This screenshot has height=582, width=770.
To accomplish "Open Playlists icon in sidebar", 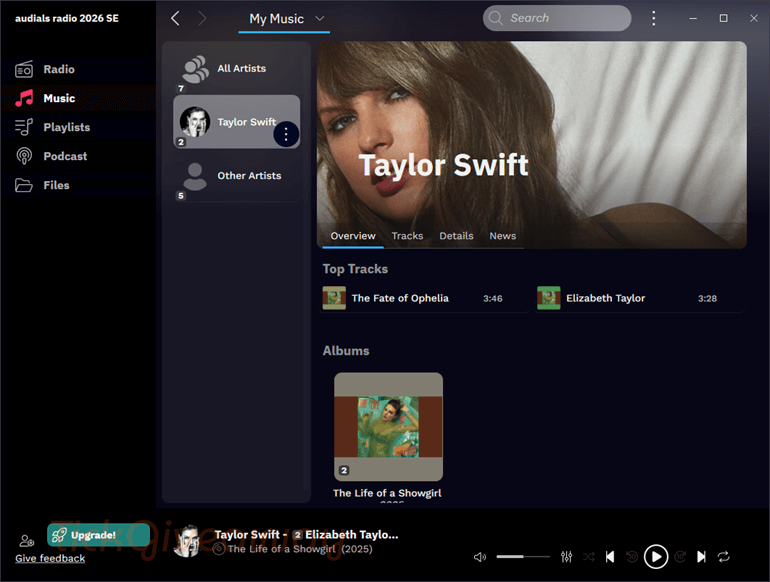I will click(24, 127).
